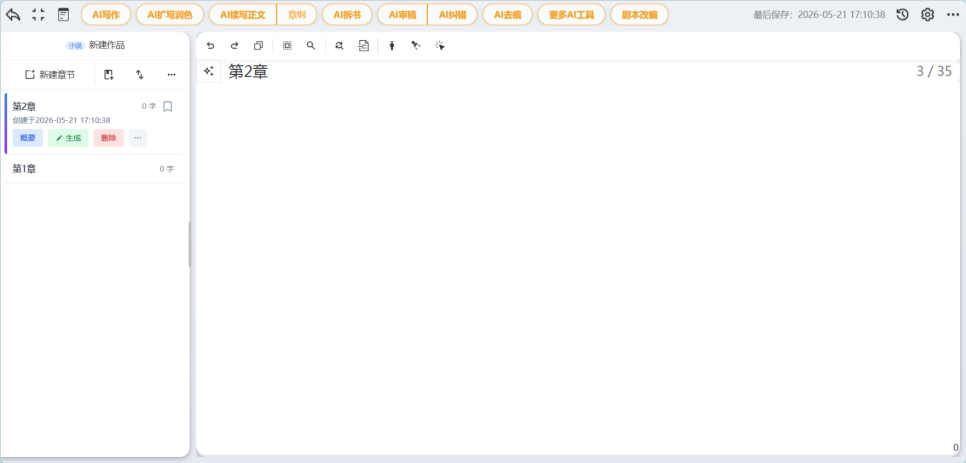The width and height of the screenshot is (966, 463).
Task: Select the 大纲 tab option
Action: pos(297,15)
